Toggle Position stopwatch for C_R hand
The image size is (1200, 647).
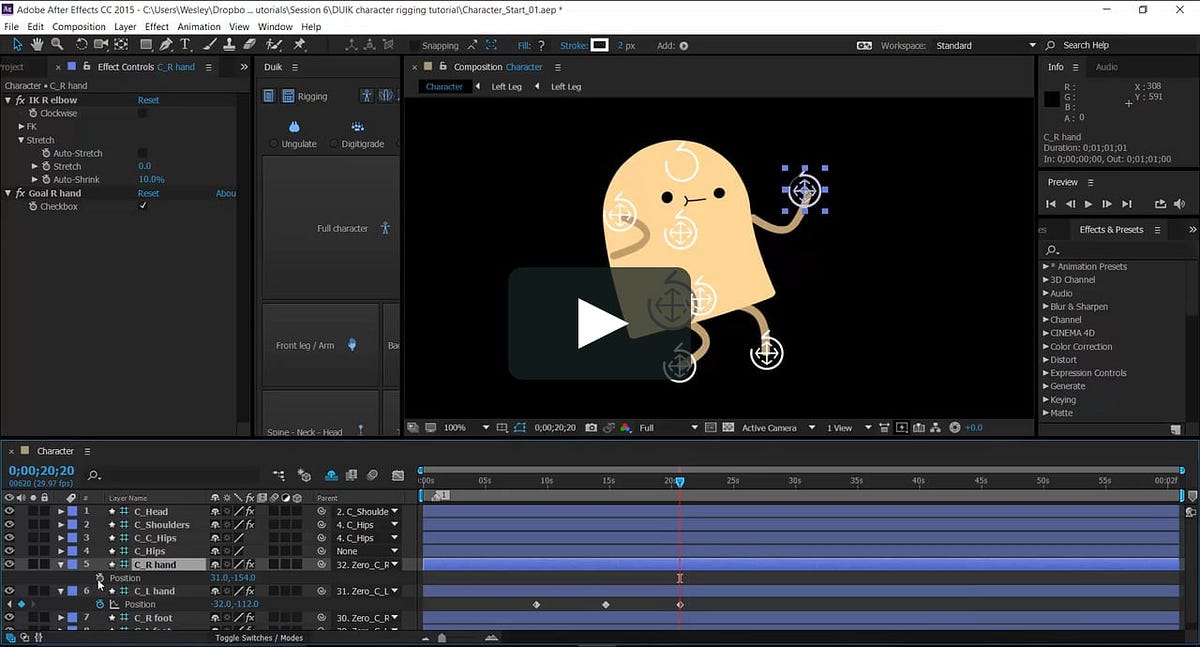point(100,578)
